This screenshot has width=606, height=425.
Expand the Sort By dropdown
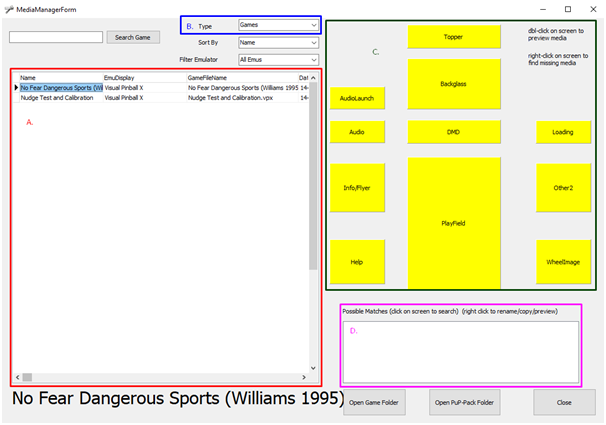[278, 43]
